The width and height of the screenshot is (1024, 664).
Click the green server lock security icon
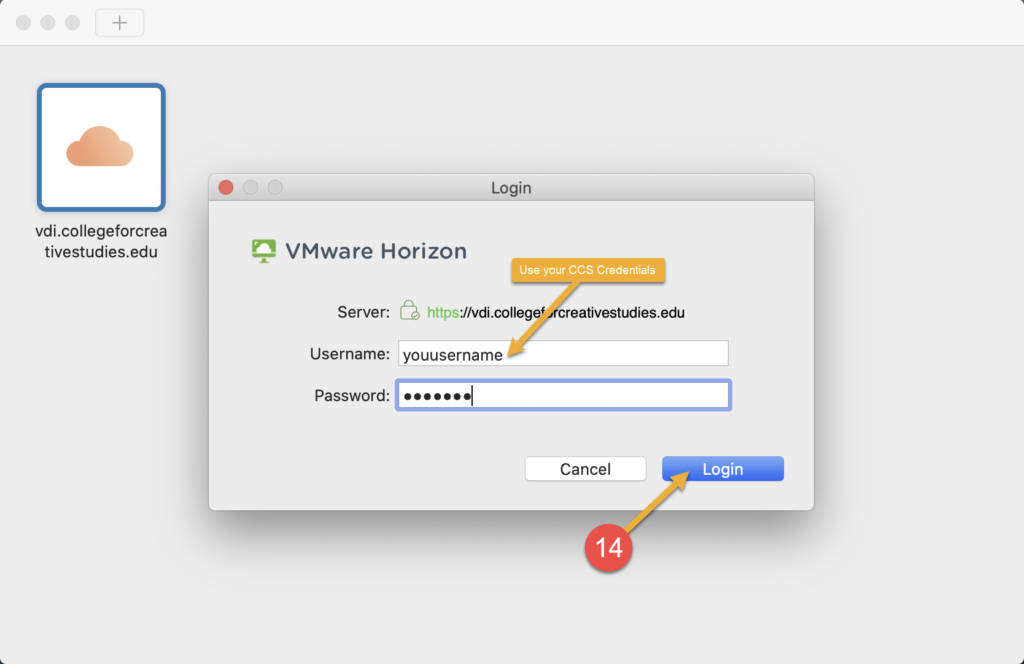pos(409,310)
